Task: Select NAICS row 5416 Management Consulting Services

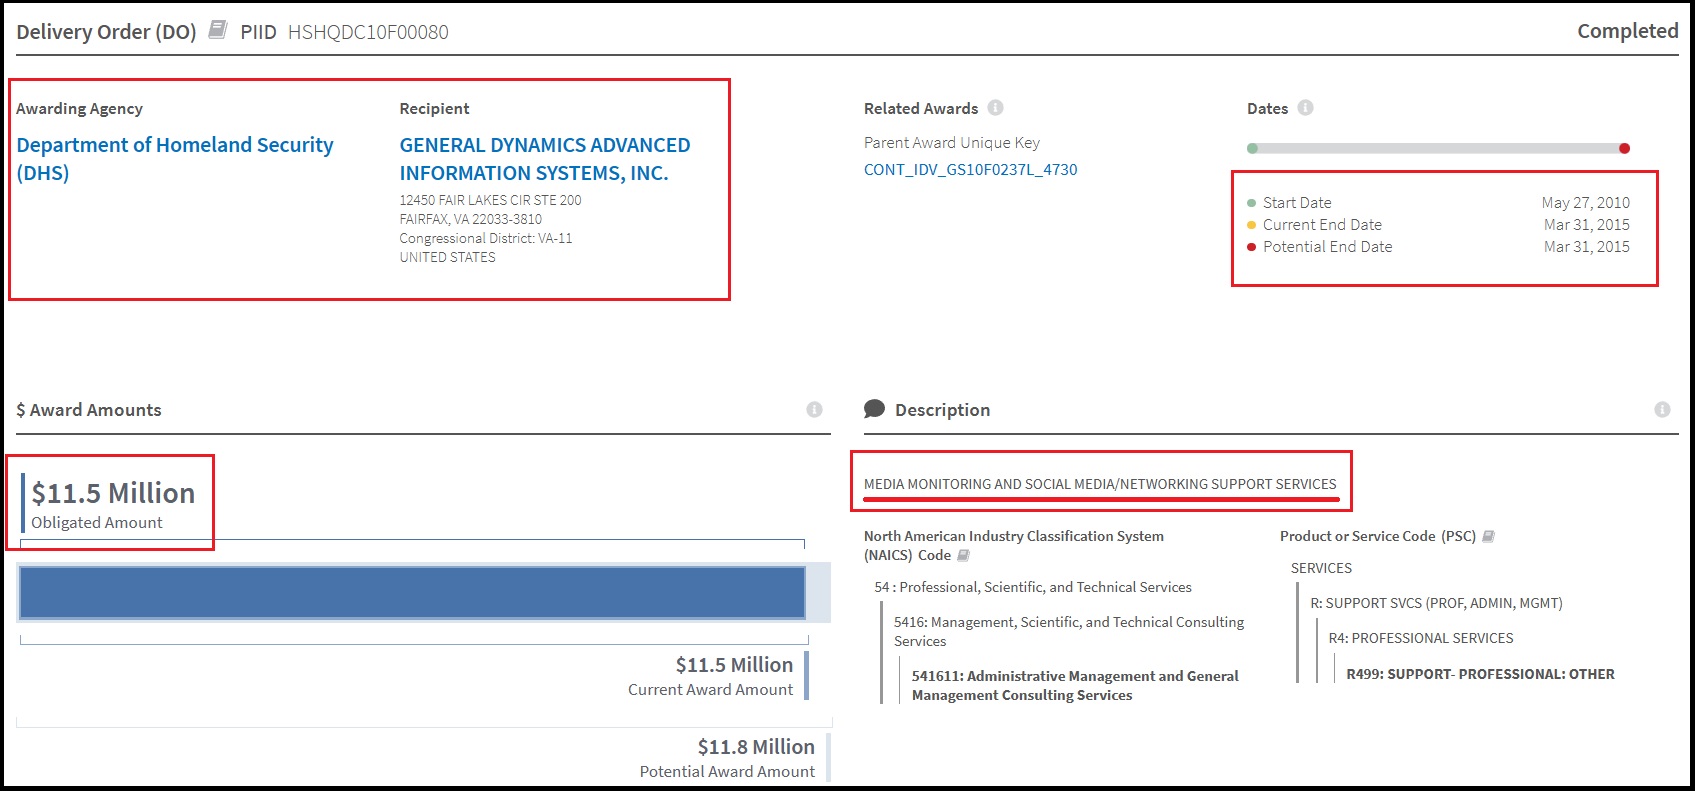Action: pos(1069,631)
